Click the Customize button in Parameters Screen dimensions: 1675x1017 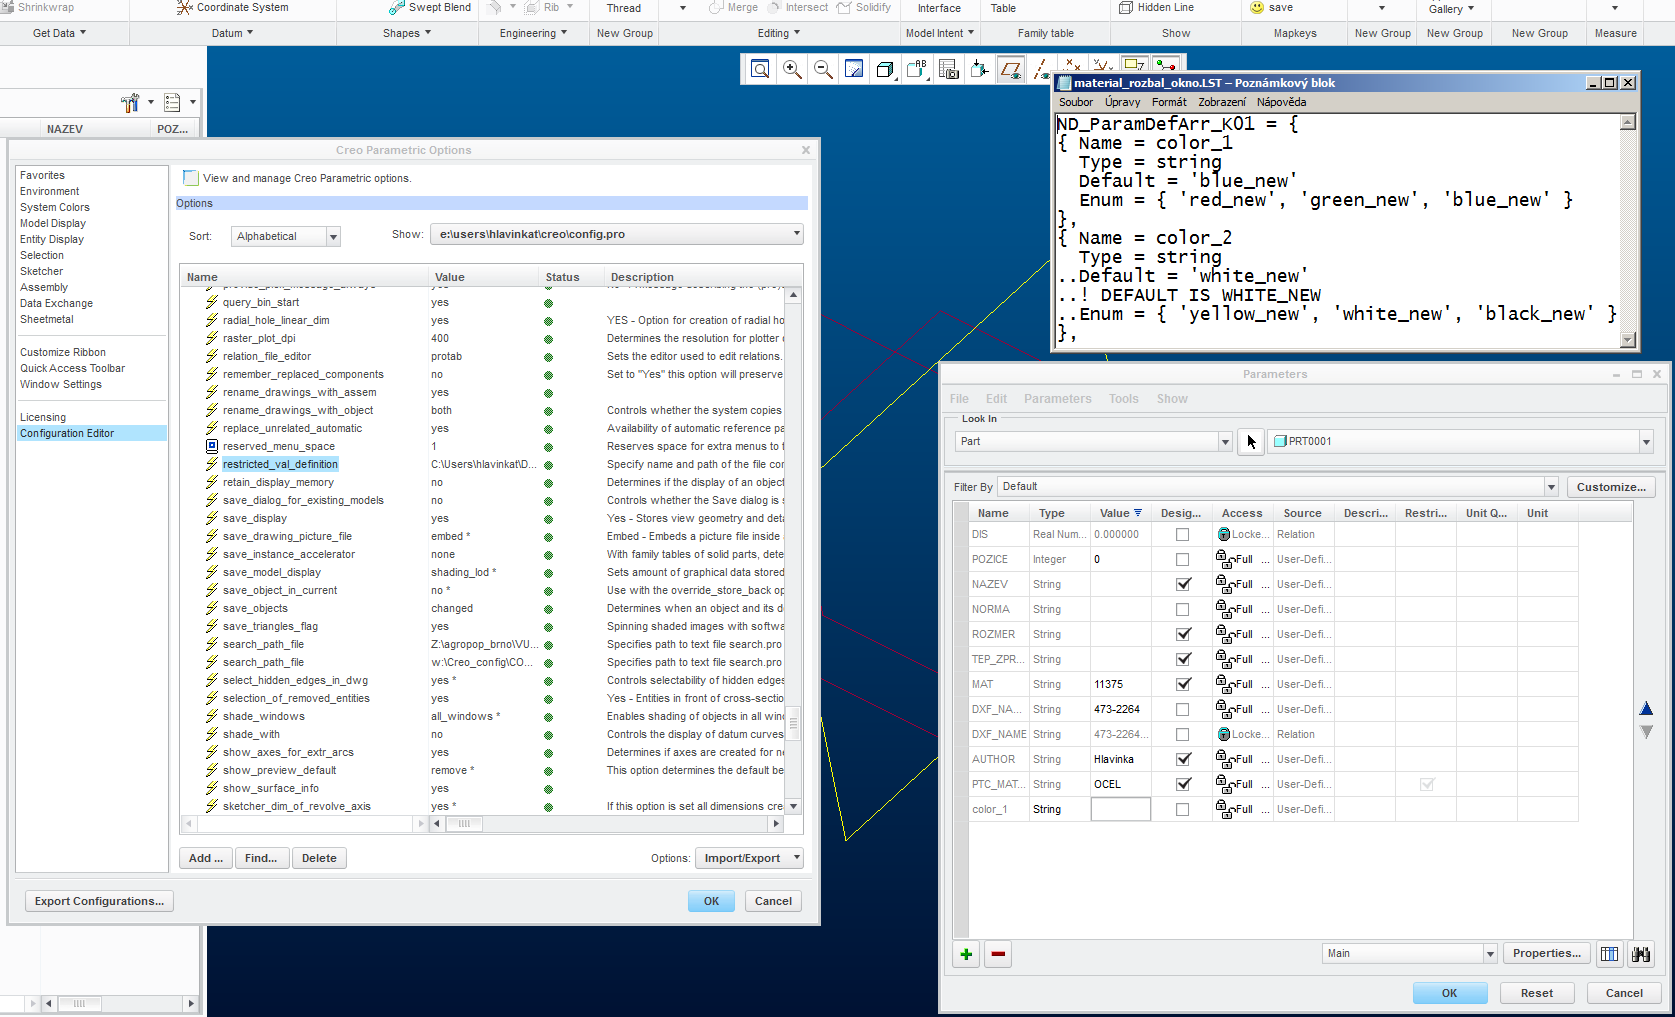click(1611, 487)
